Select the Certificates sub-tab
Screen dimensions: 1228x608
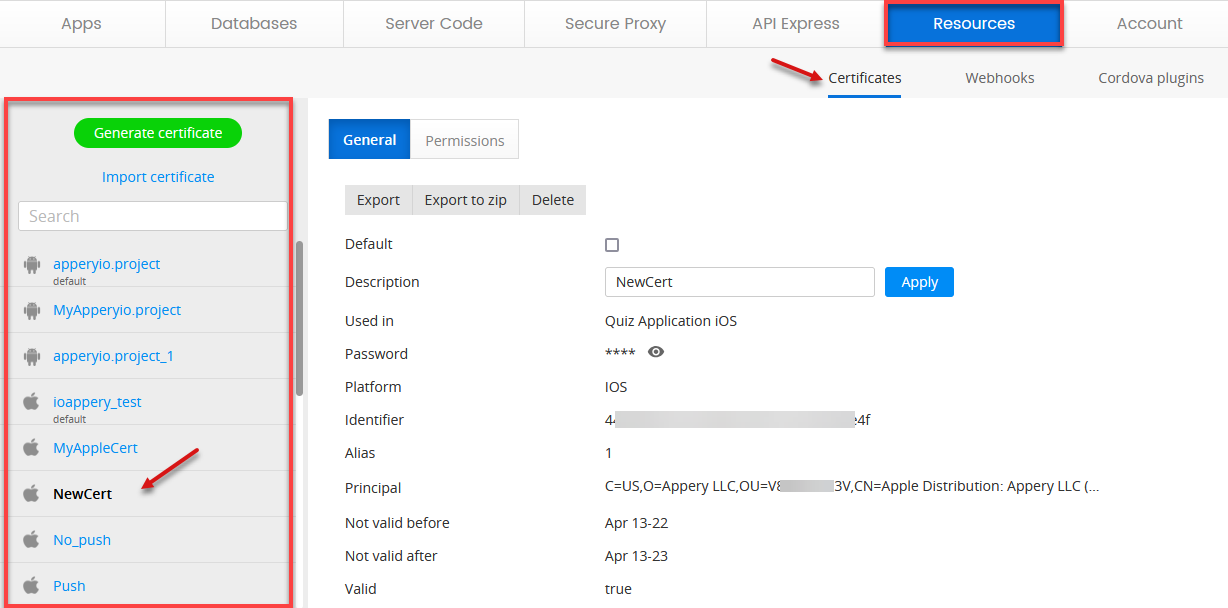coord(865,78)
